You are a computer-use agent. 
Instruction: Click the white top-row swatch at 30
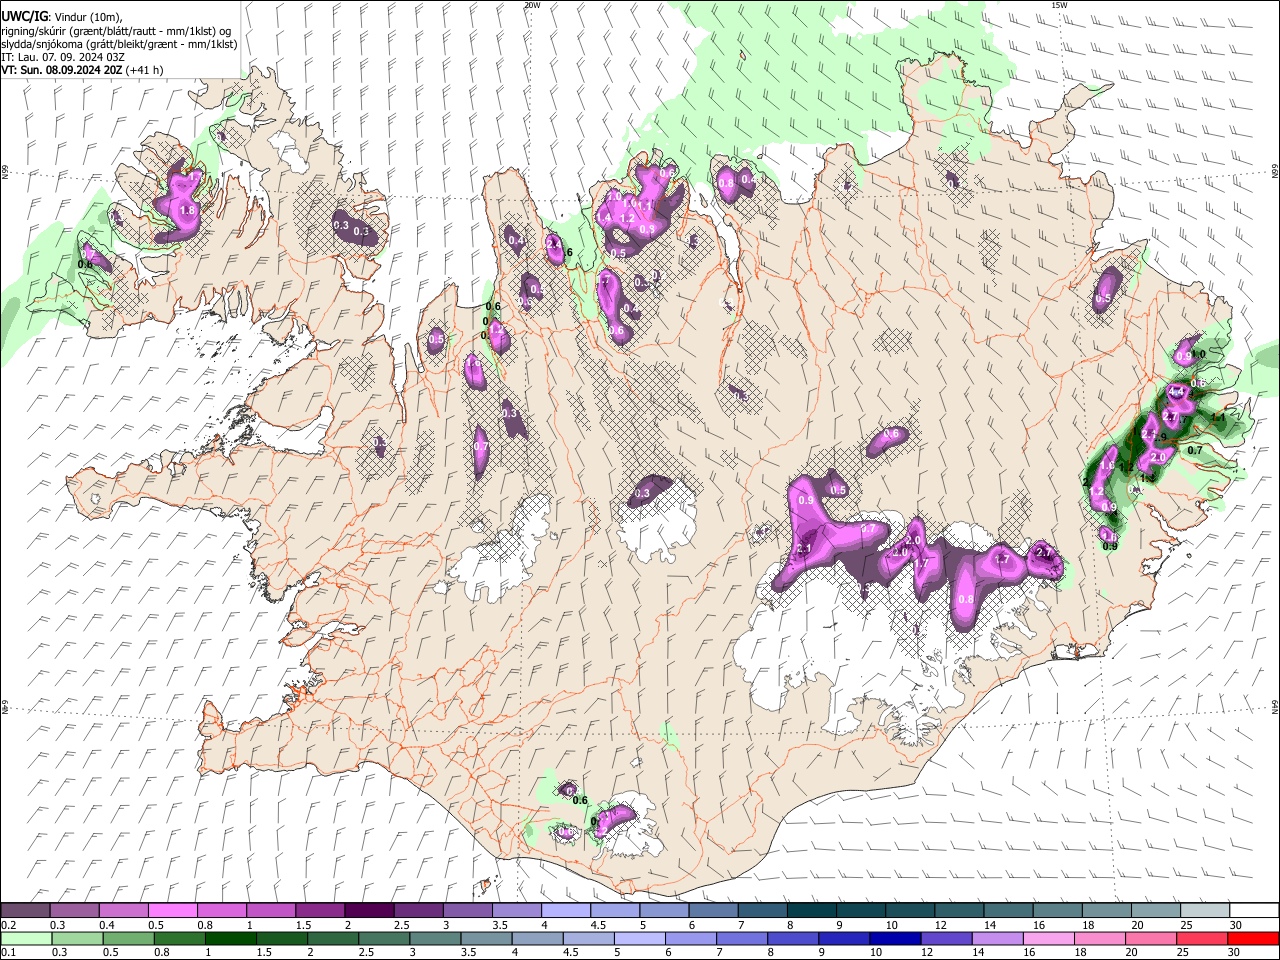tap(1252, 911)
